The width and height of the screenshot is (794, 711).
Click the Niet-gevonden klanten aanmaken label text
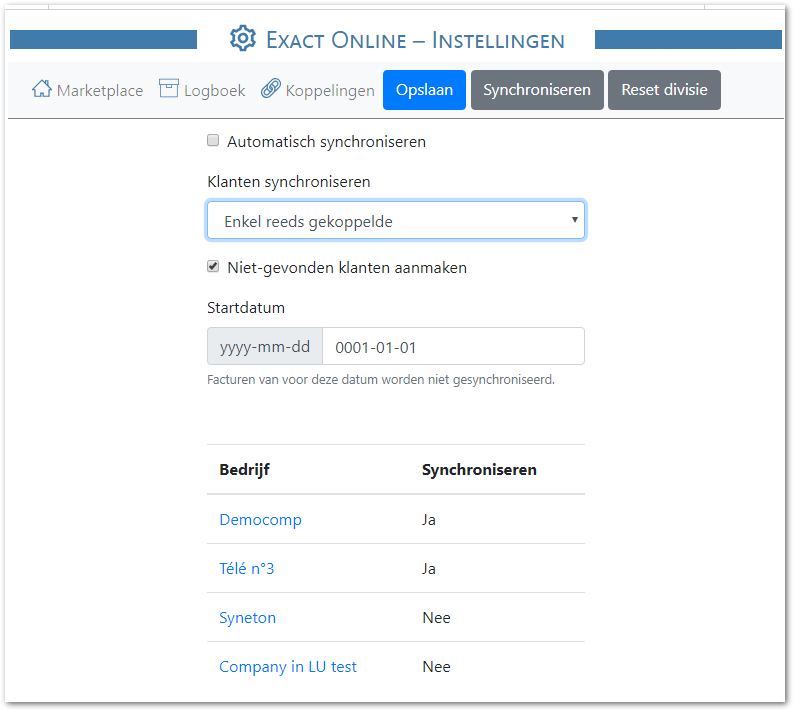coord(347,267)
